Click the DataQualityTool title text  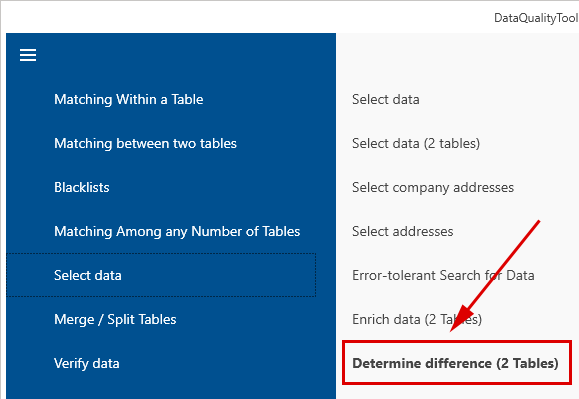tap(536, 18)
